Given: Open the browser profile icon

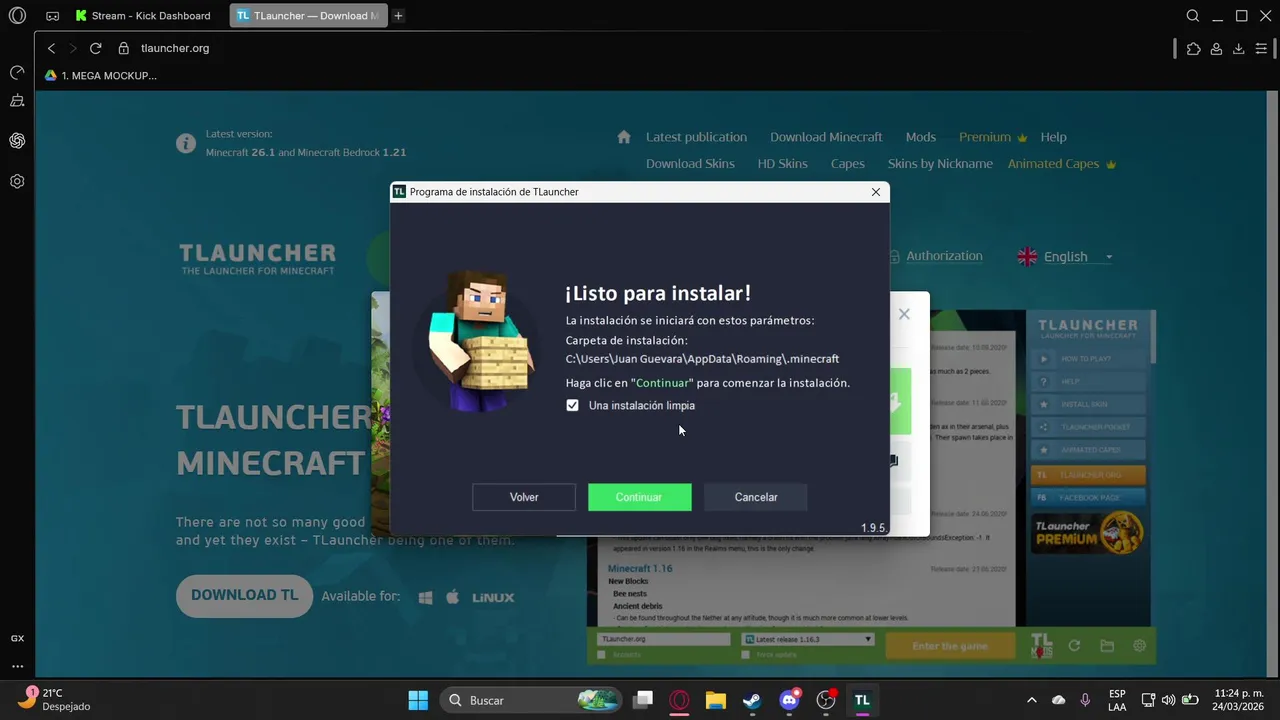Looking at the screenshot, I should tap(1216, 48).
